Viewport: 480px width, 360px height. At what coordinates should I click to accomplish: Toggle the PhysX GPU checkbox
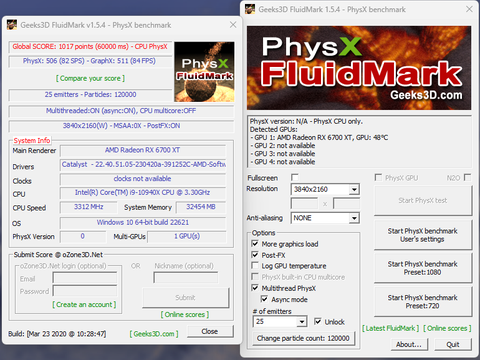tap(378, 177)
